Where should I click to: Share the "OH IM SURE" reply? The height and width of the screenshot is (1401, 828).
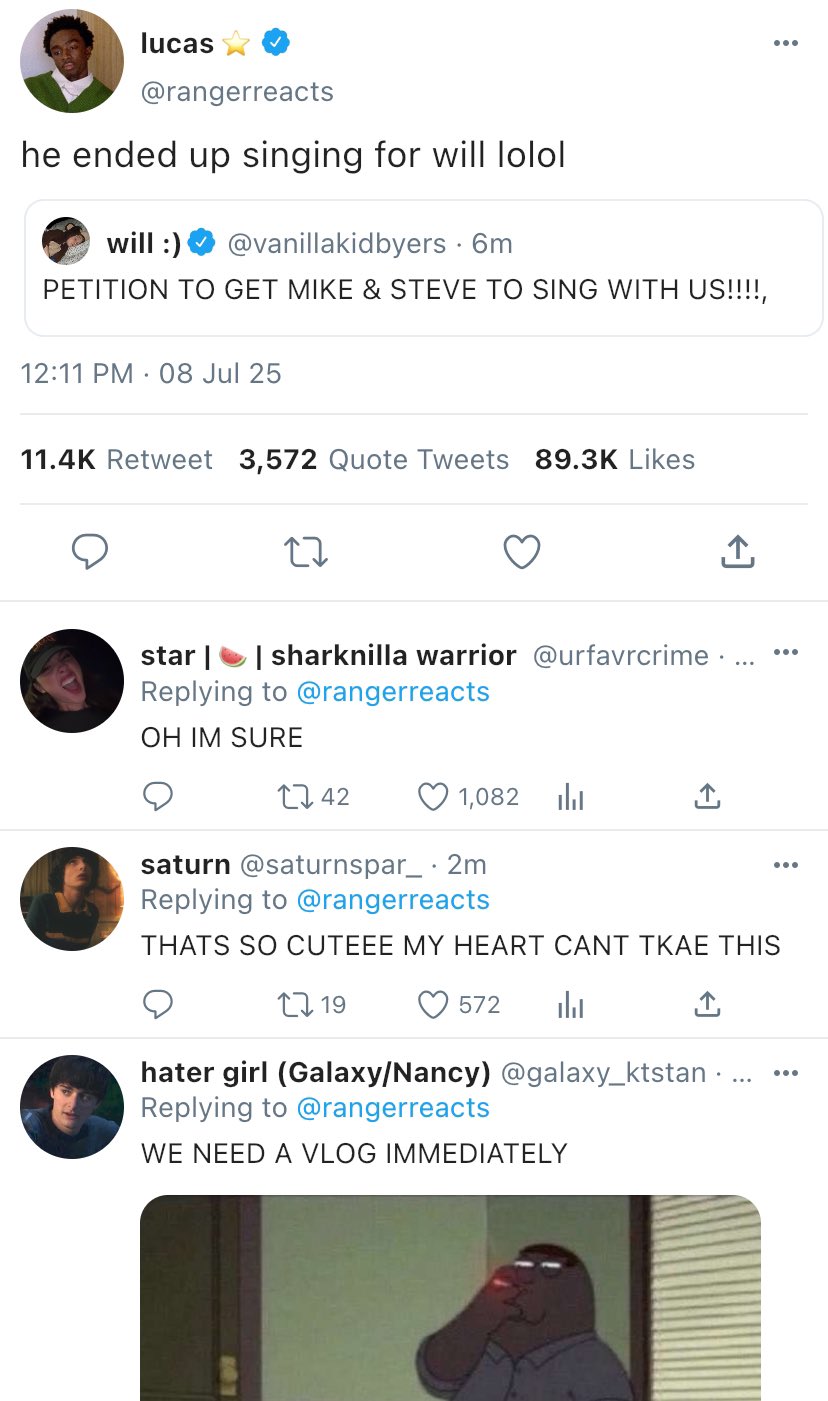[707, 796]
